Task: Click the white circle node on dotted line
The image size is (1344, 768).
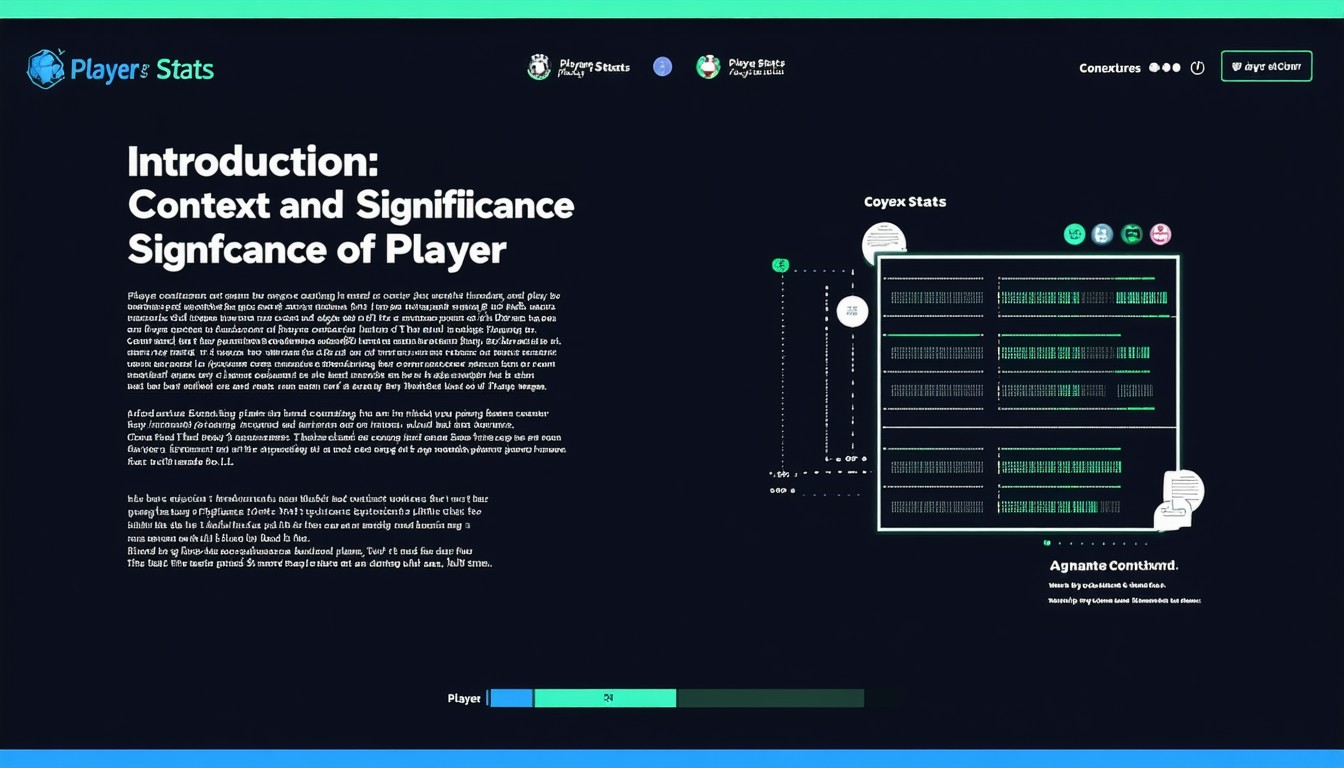Action: click(x=852, y=311)
